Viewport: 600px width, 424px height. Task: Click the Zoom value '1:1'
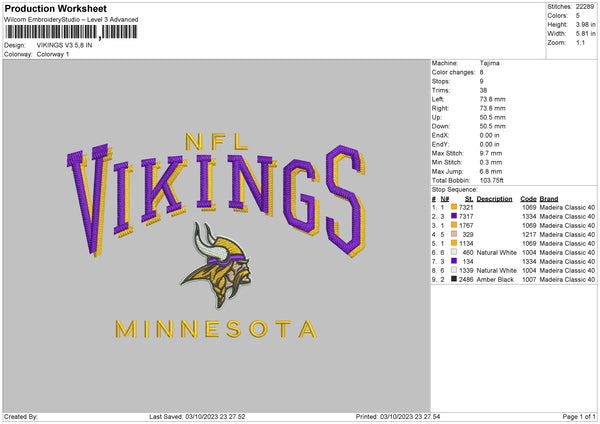pyautogui.click(x=580, y=42)
